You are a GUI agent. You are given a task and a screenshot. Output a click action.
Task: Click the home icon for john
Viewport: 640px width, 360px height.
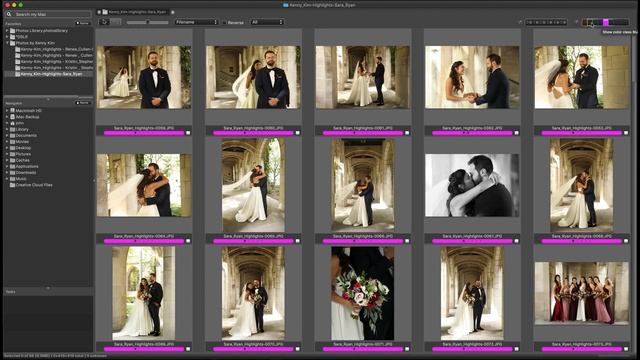pyautogui.click(x=13, y=123)
